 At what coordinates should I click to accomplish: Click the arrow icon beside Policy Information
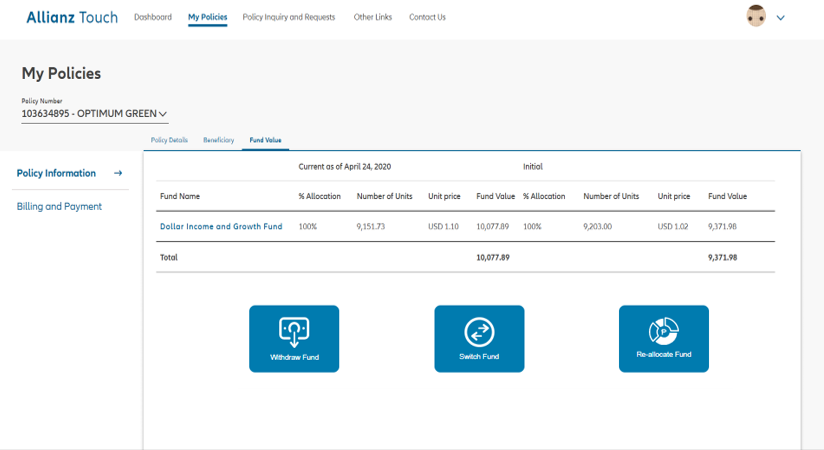point(118,173)
